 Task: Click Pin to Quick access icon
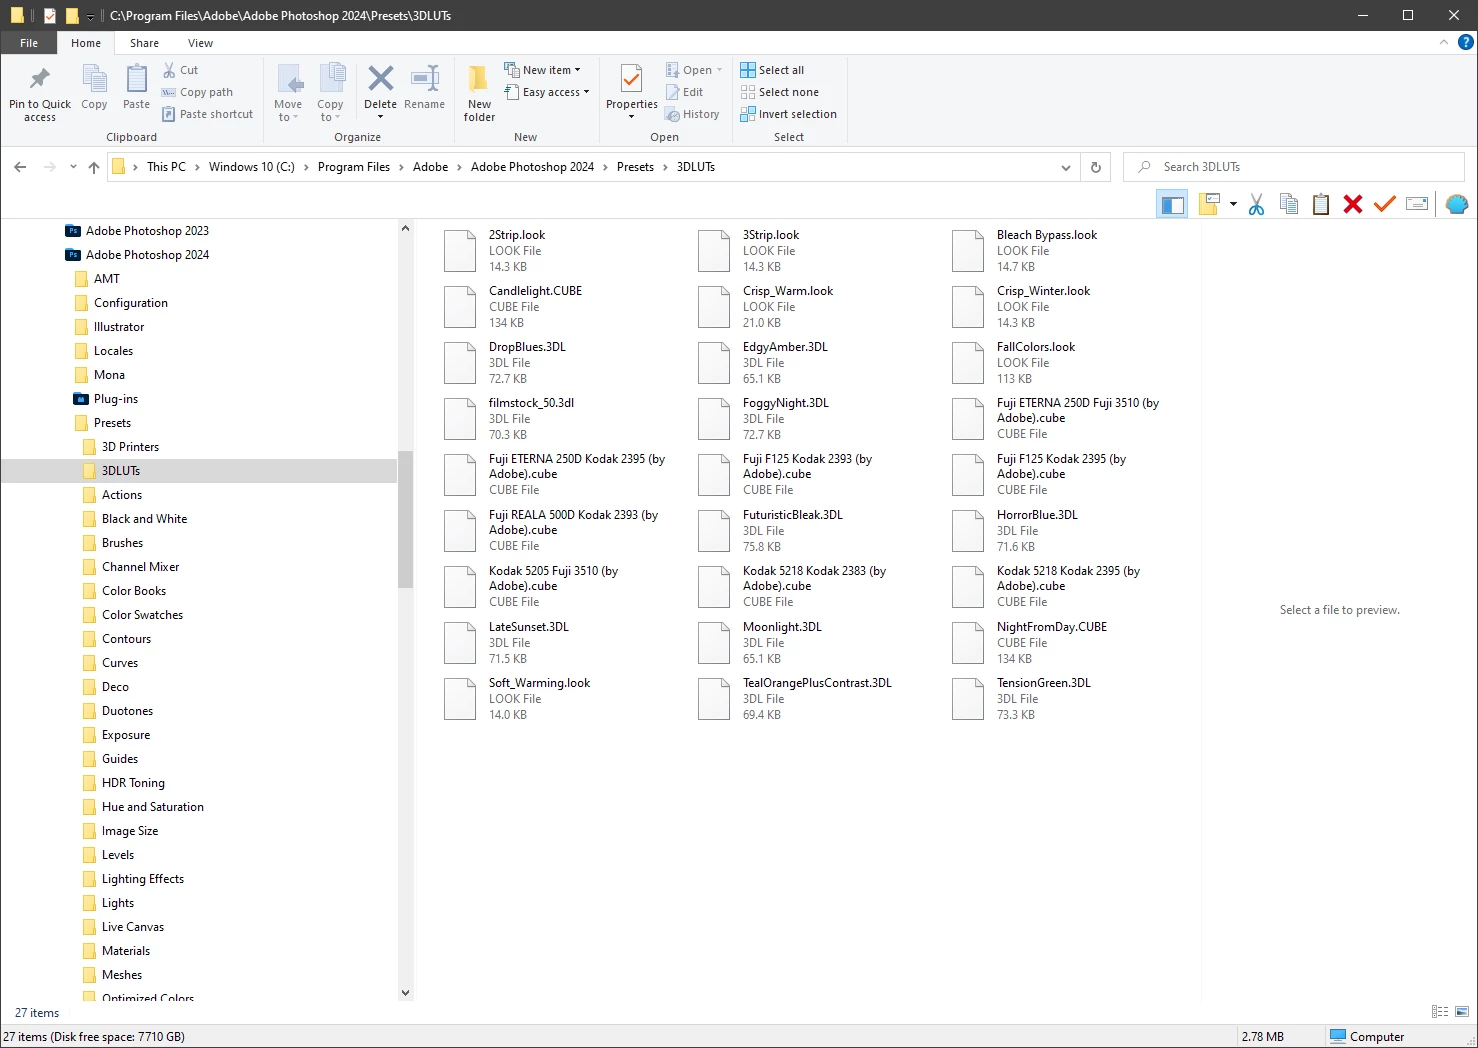click(x=40, y=79)
